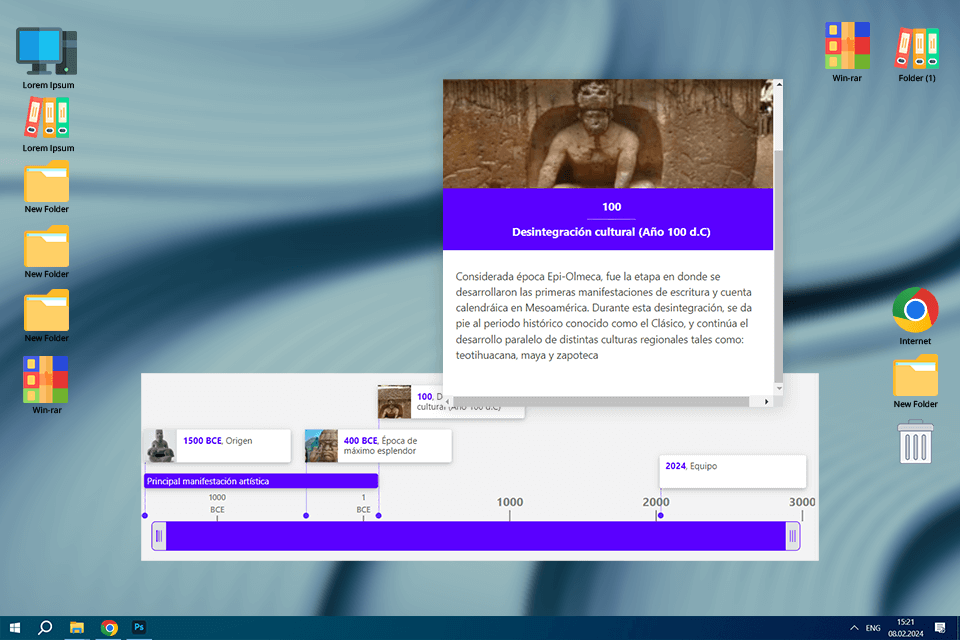Image resolution: width=960 pixels, height=640 pixels.
Task: Click the '100' year heading in the popup
Action: 612,207
